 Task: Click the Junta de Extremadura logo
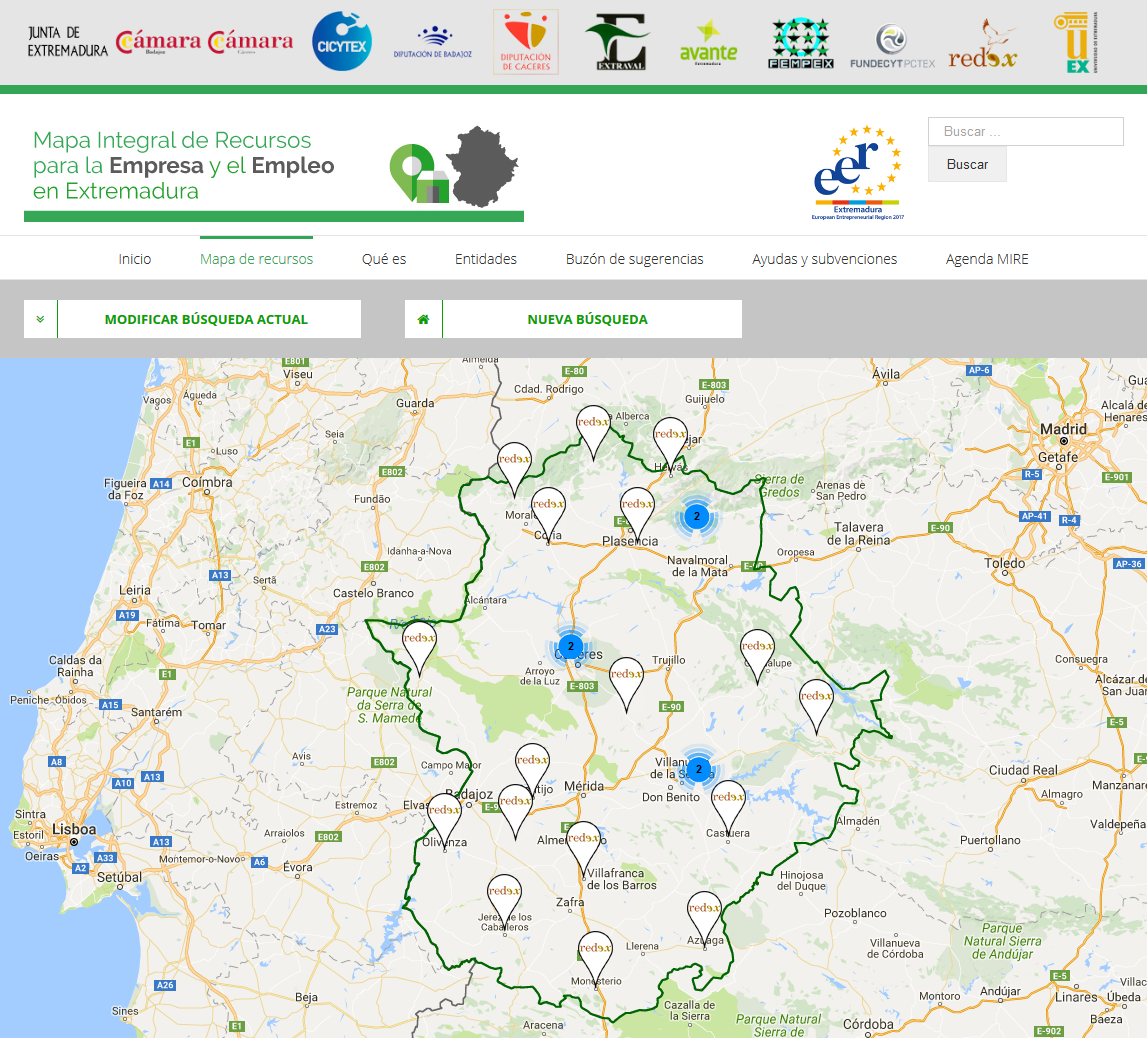tap(67, 42)
